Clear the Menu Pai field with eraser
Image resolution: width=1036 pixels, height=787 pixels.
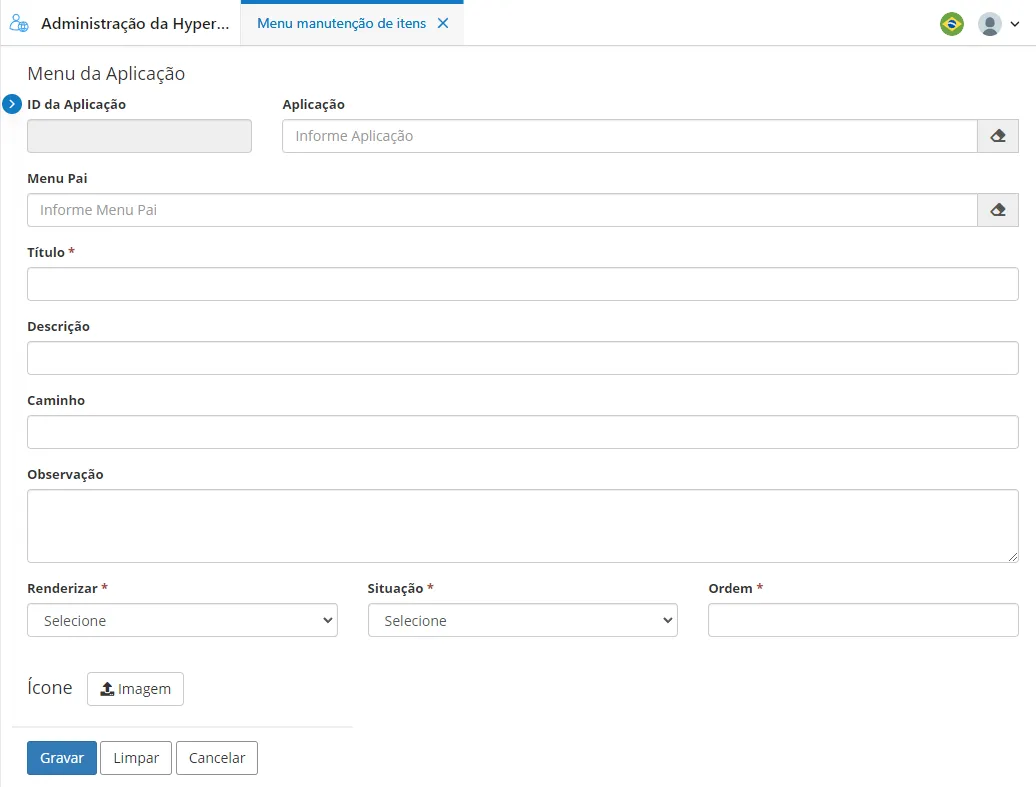point(998,210)
